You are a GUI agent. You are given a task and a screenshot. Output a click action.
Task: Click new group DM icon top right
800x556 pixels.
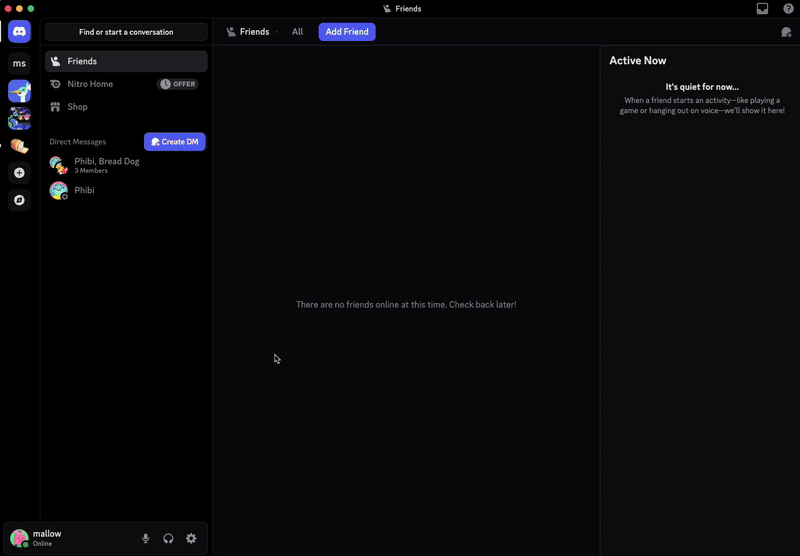786,32
